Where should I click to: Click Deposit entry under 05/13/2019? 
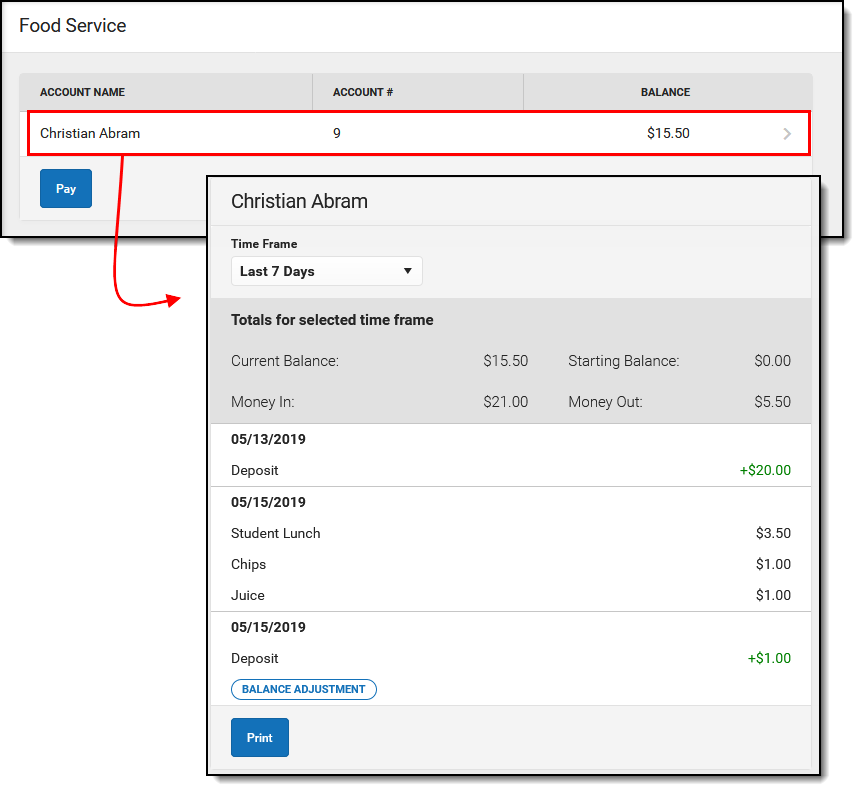pyautogui.click(x=254, y=470)
